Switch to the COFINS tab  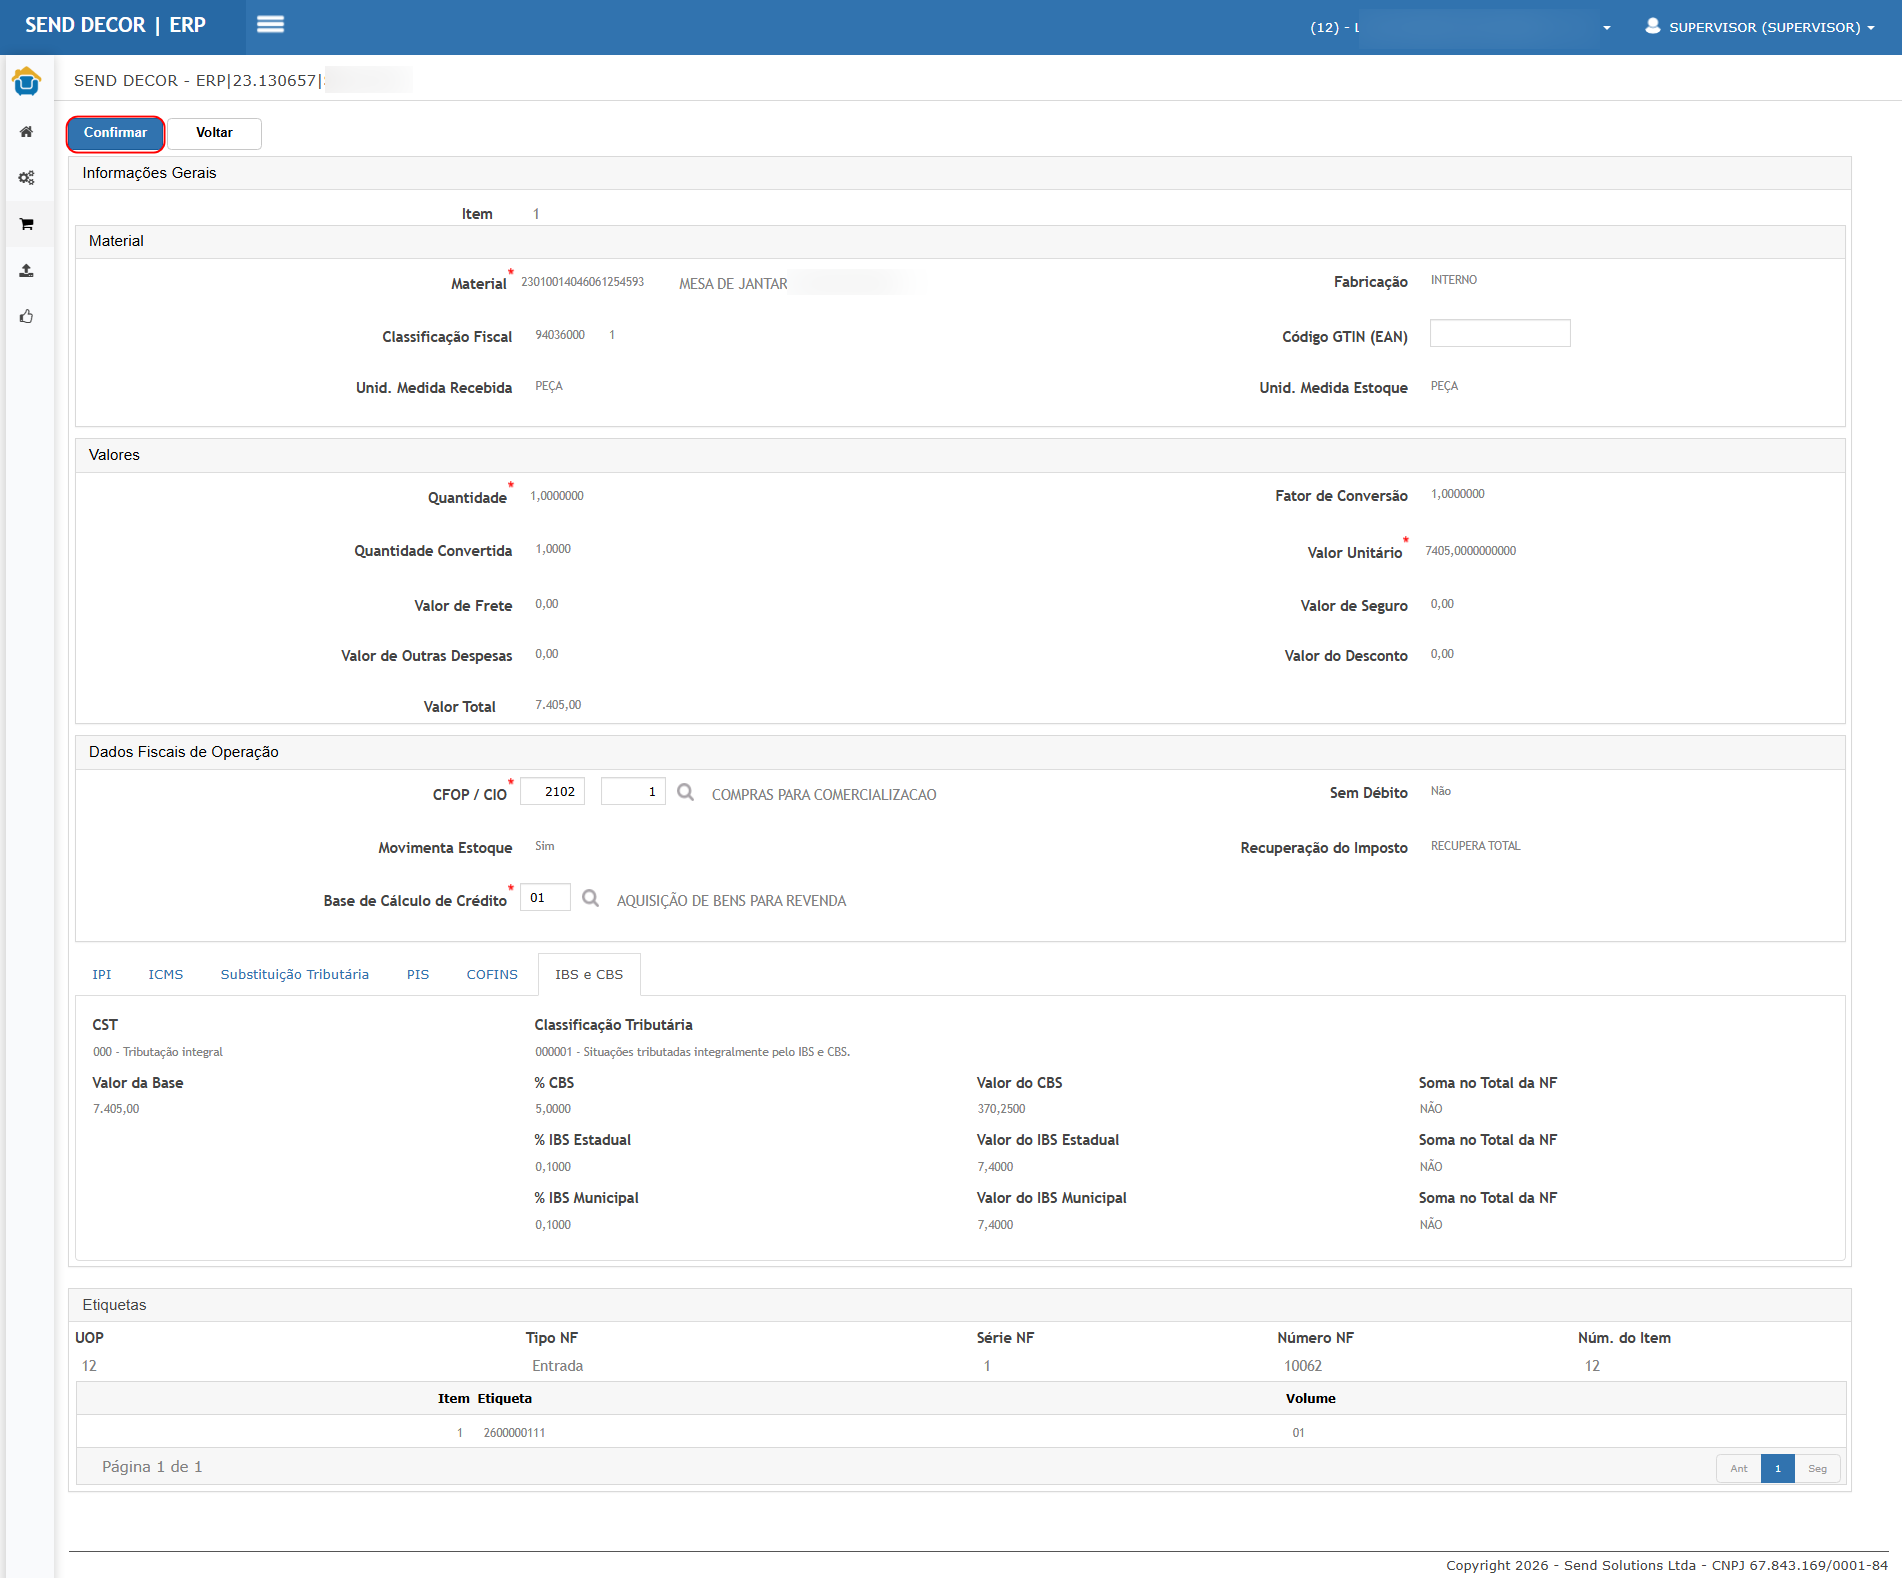[x=492, y=974]
